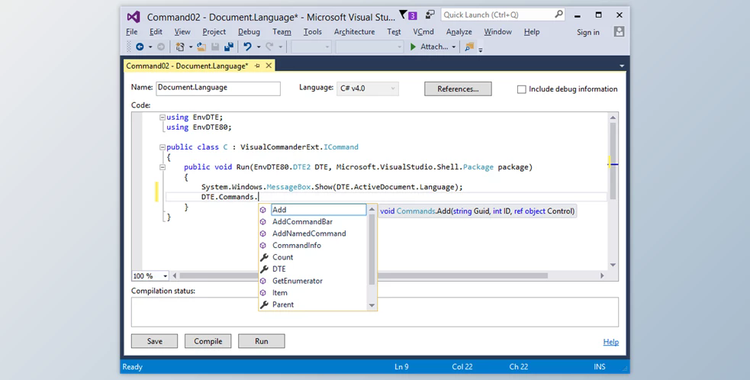The image size is (750, 380).
Task: Click the code editor's scroll right arrow
Action: point(602,276)
